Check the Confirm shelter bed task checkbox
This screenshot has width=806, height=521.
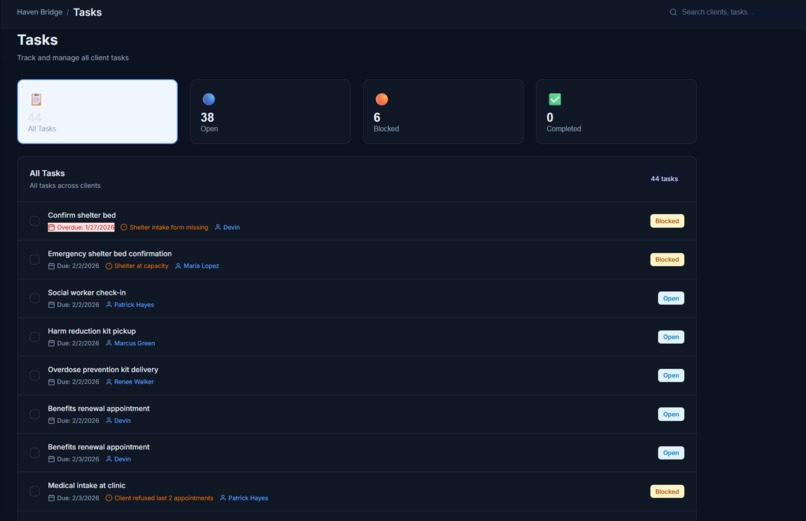[34, 221]
